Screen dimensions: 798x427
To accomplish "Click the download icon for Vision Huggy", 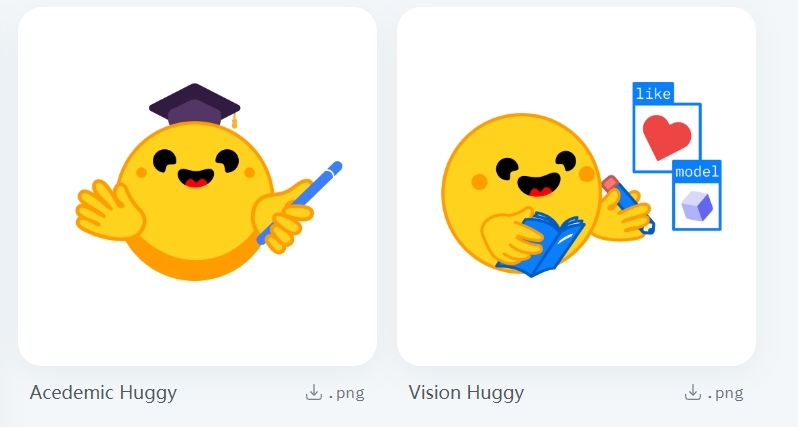I will pos(693,392).
